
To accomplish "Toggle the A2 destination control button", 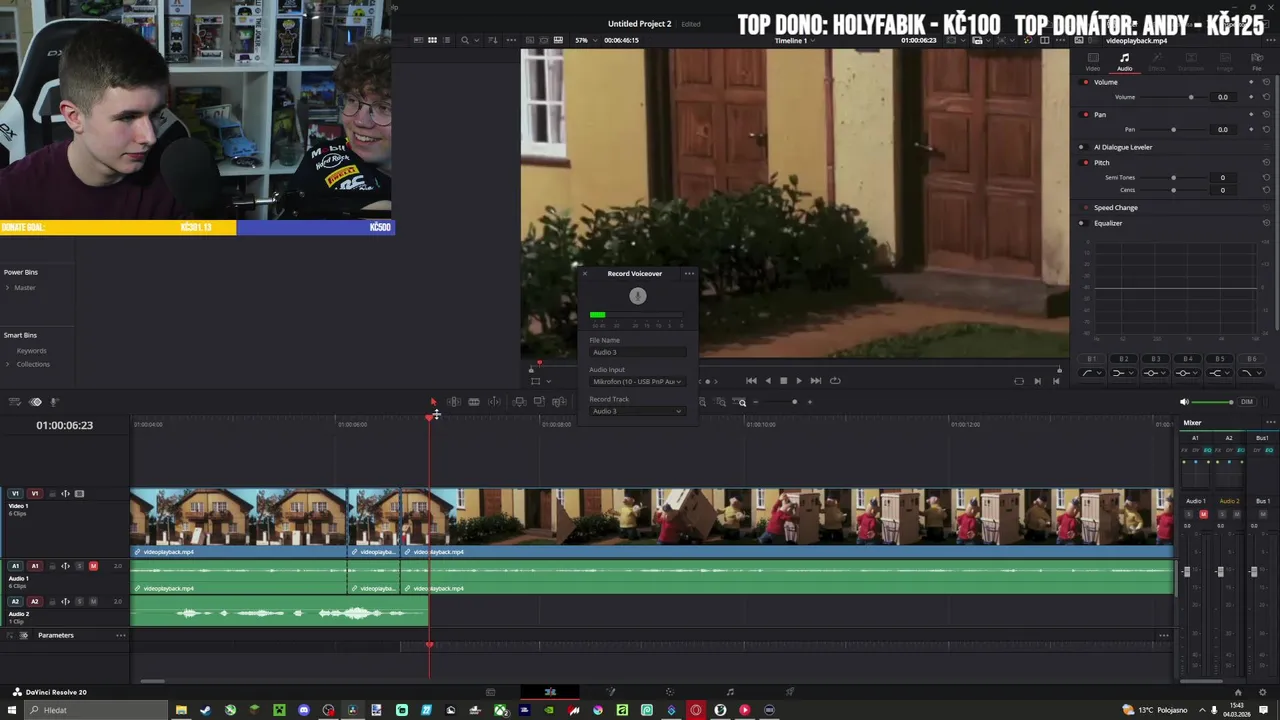I will coord(34,602).
